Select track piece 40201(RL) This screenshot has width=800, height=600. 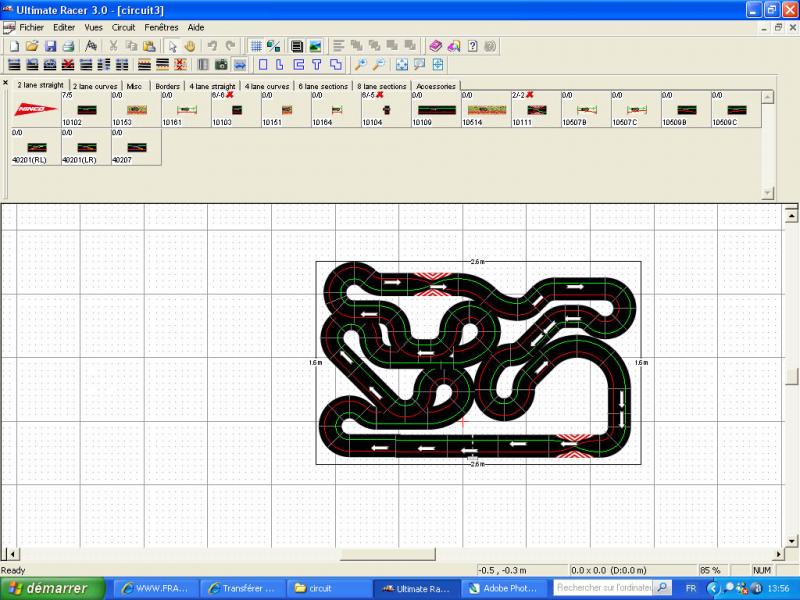(35, 148)
